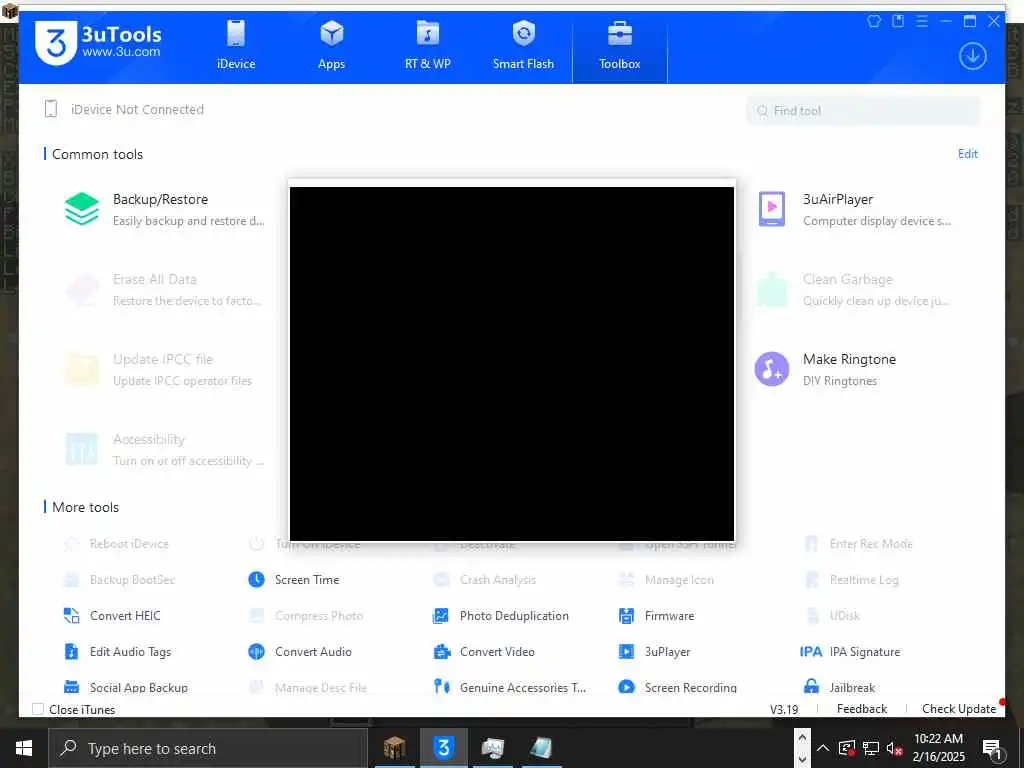Click the Backup BootSec label
The width and height of the screenshot is (1024, 768).
point(133,579)
